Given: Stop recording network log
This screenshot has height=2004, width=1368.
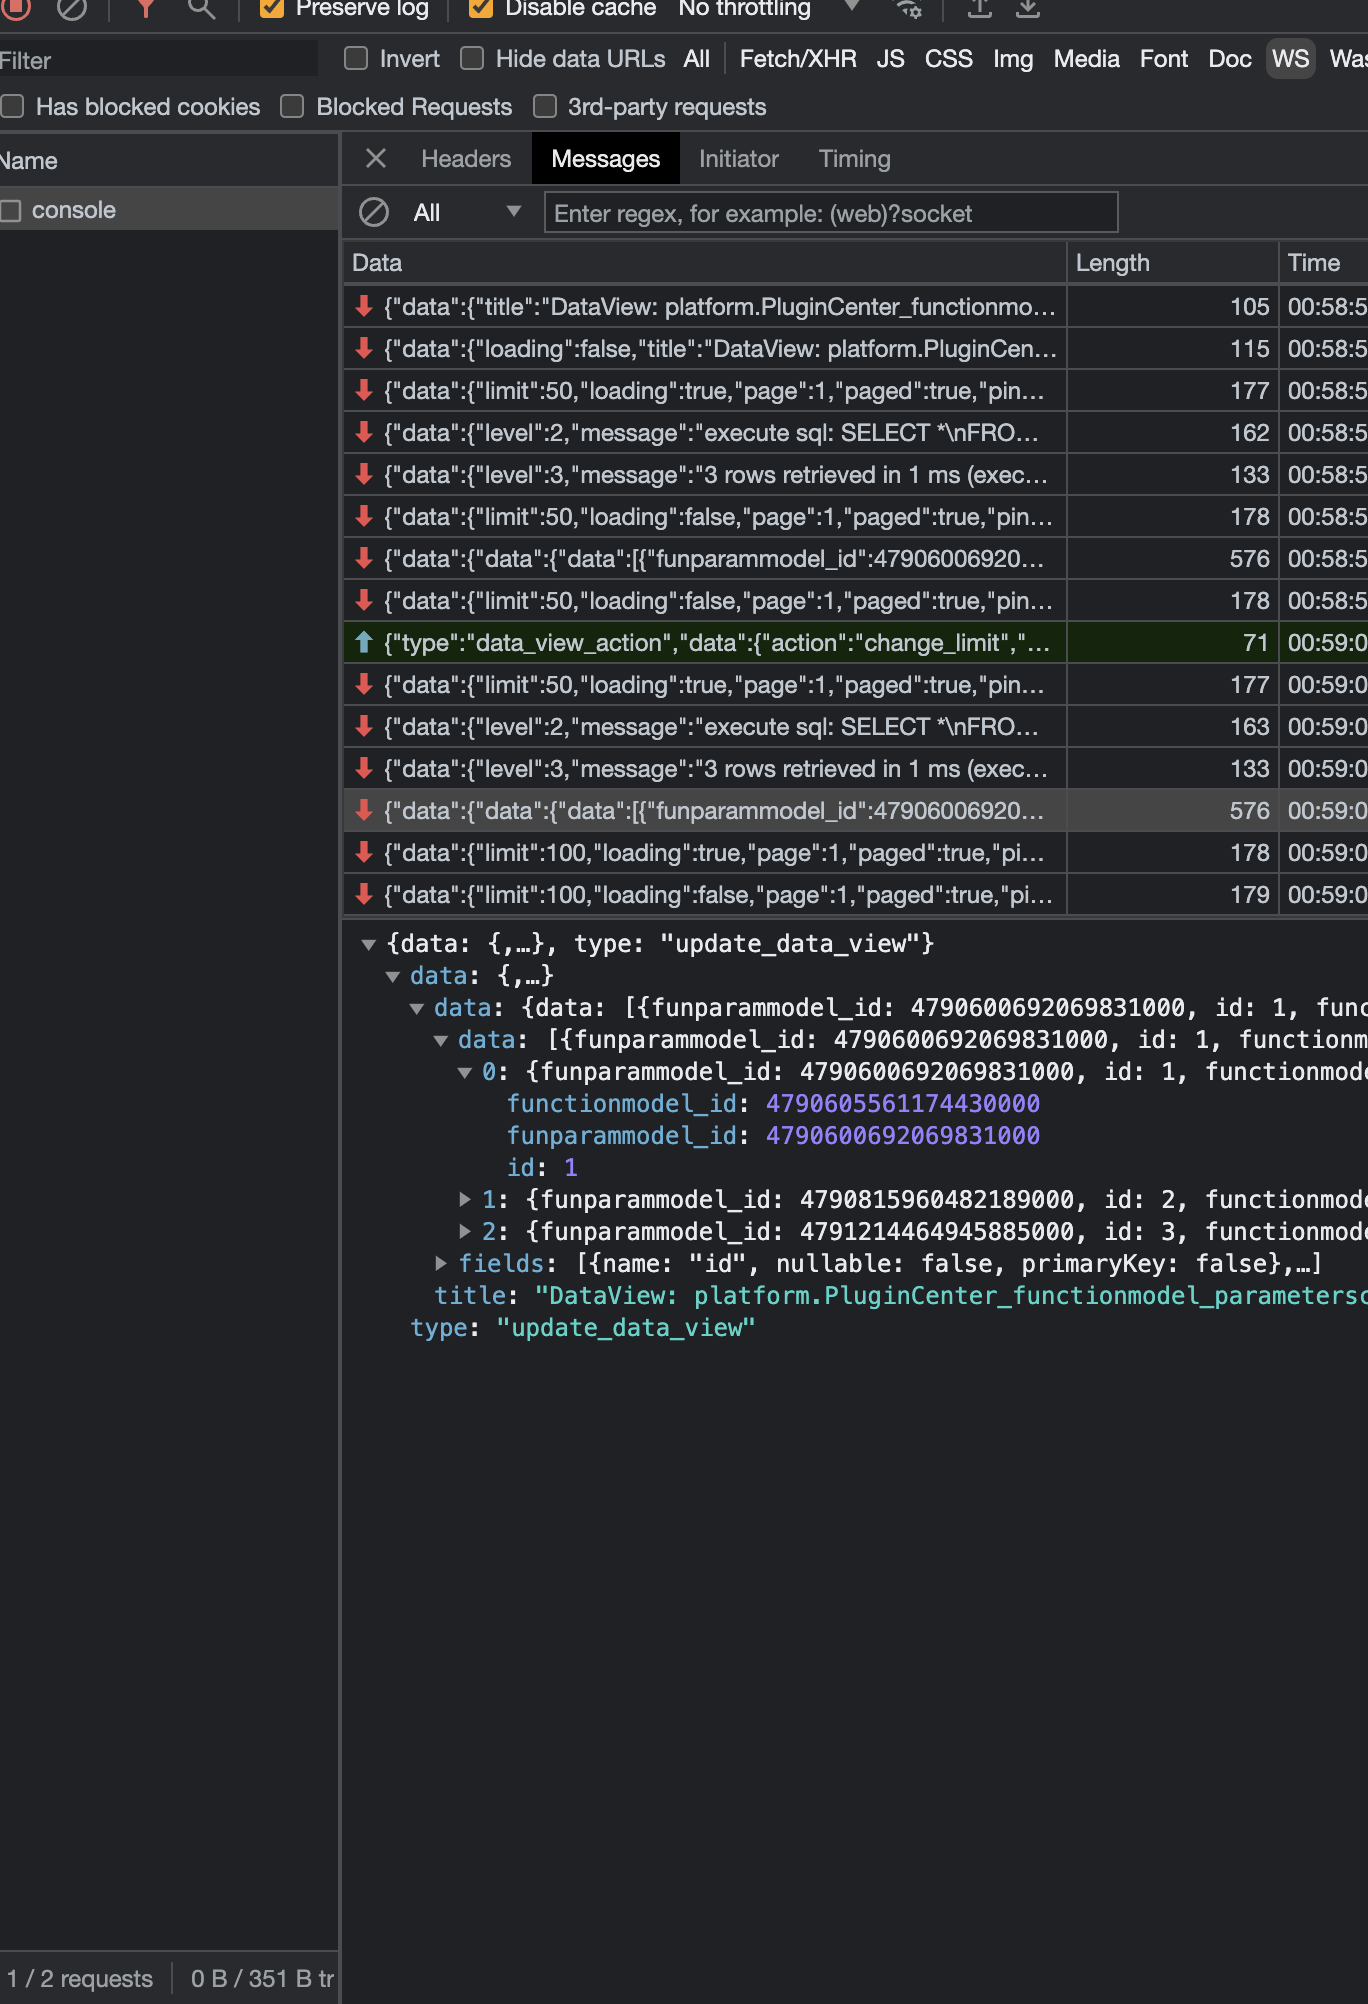Looking at the screenshot, I should 16,8.
